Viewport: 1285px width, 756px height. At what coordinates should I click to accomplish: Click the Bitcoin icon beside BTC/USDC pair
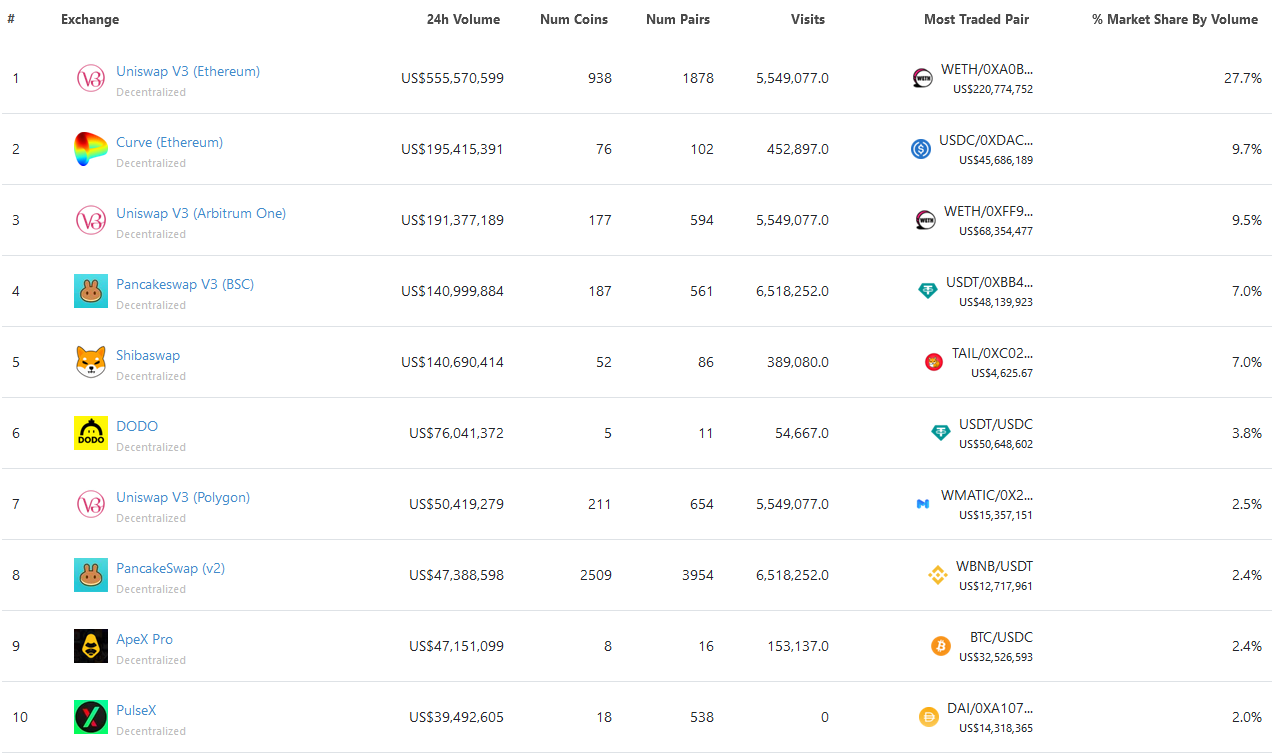[941, 646]
